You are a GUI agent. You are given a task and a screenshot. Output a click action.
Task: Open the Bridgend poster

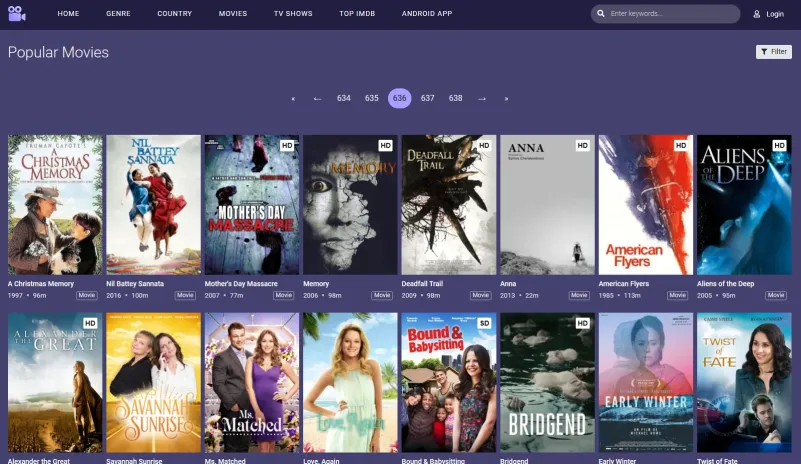547,383
